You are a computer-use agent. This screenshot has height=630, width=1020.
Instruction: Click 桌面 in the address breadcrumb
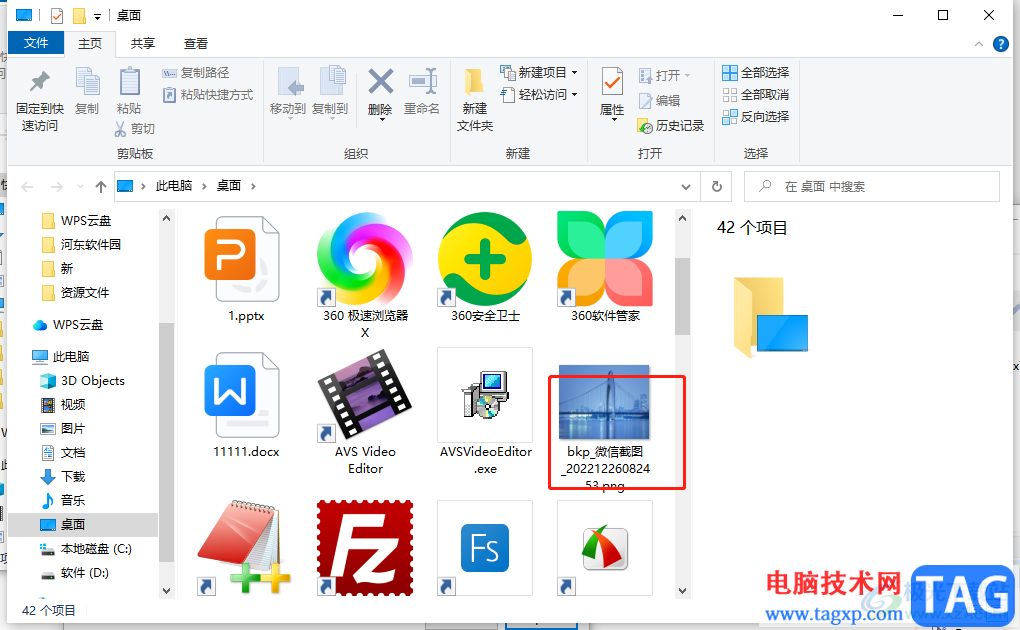tap(228, 186)
